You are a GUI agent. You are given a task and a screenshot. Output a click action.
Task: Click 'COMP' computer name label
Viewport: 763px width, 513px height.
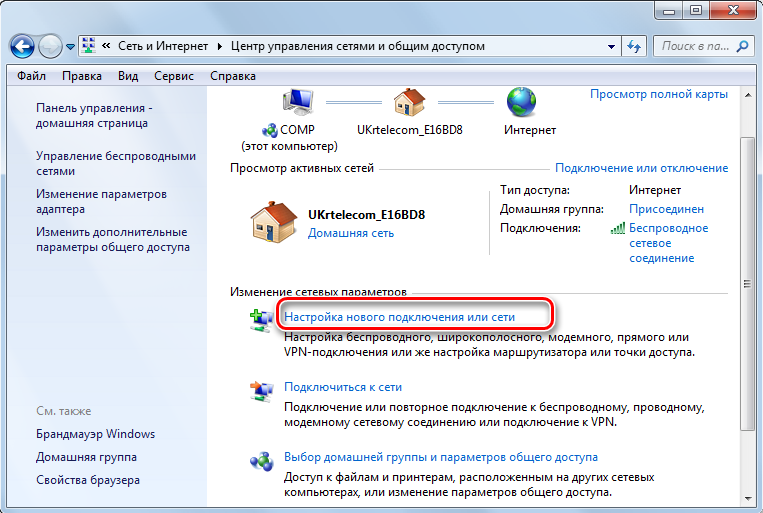coord(297,130)
